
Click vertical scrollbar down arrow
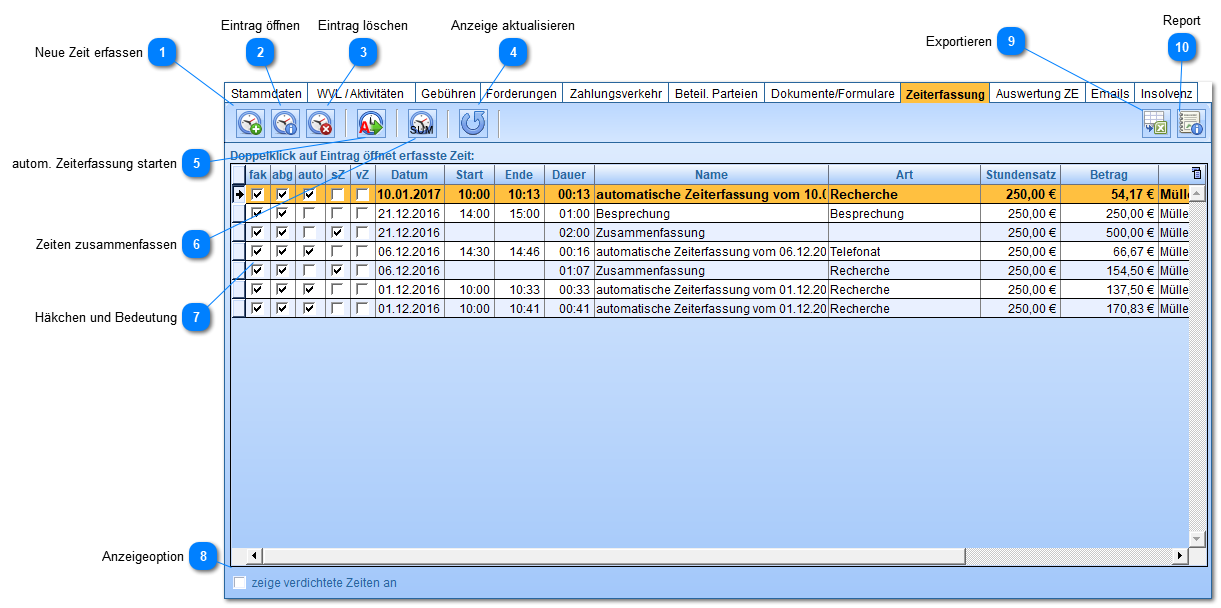[x=1197, y=539]
